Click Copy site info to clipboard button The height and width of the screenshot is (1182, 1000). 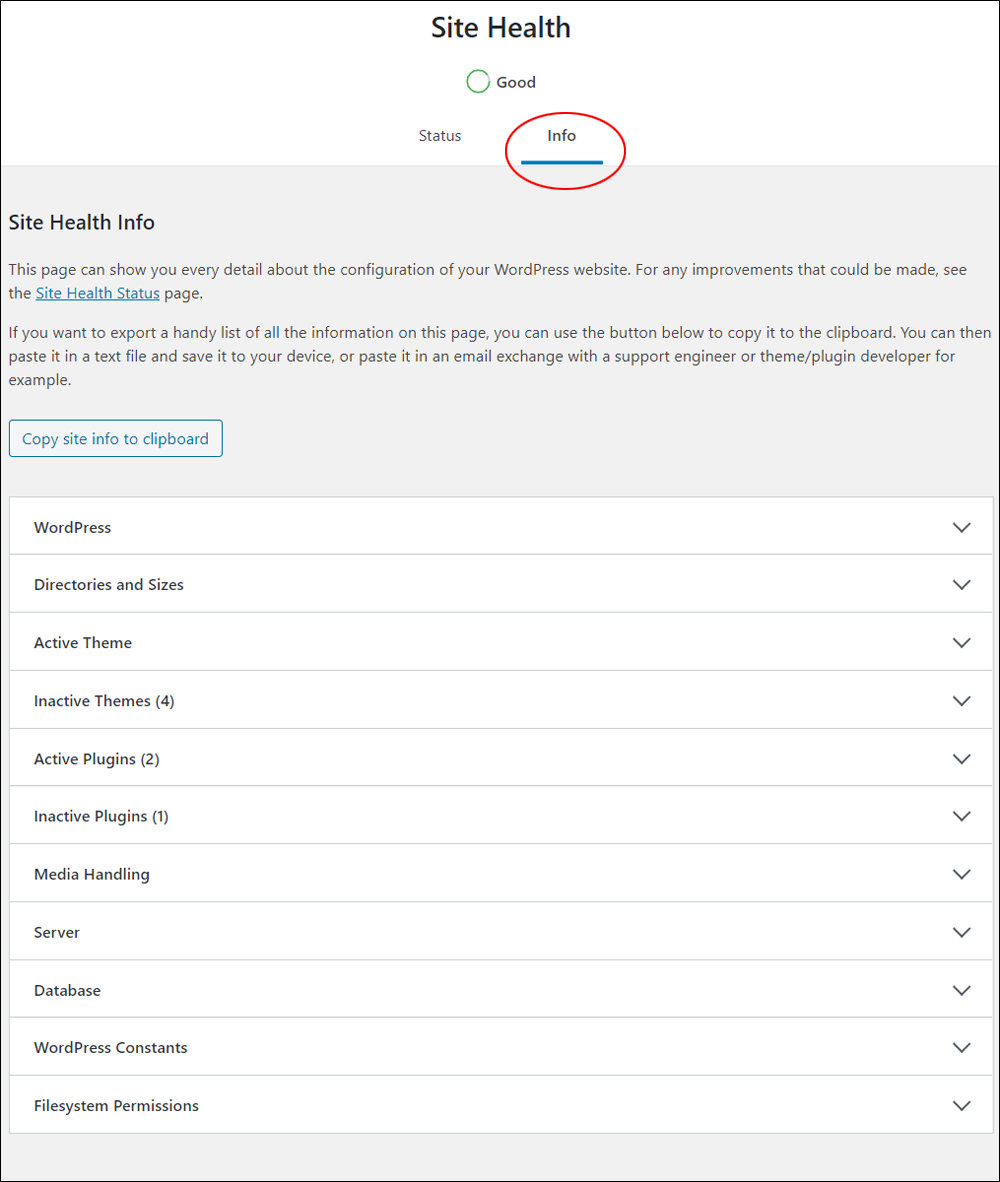(x=115, y=438)
